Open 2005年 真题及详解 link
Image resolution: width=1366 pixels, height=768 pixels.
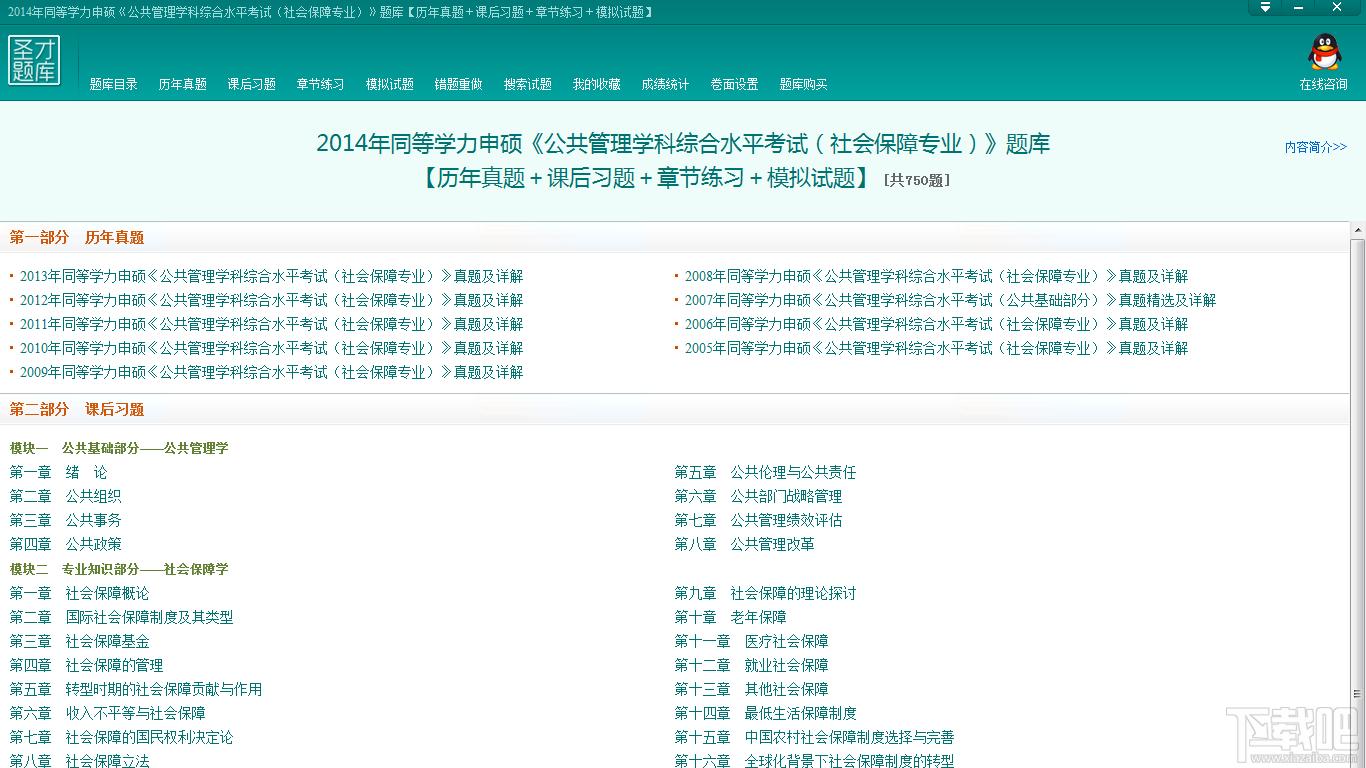936,349
